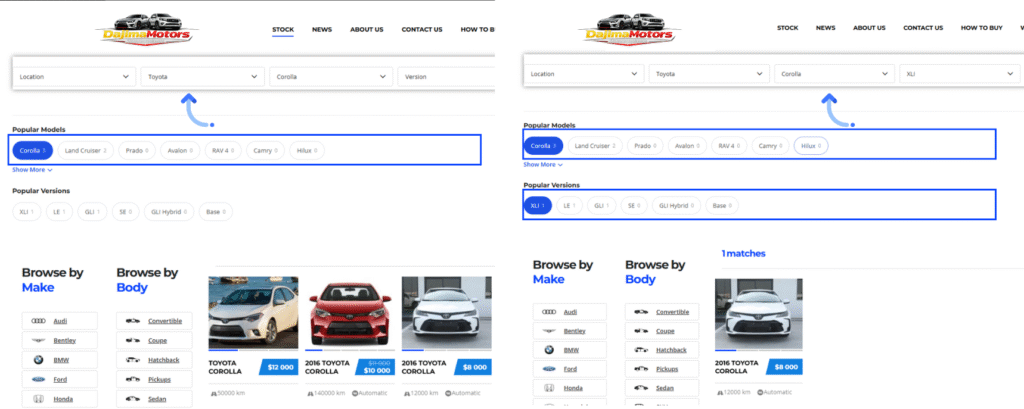
Task: Click the Honda logo in the left screenshot
Action: tap(39, 399)
